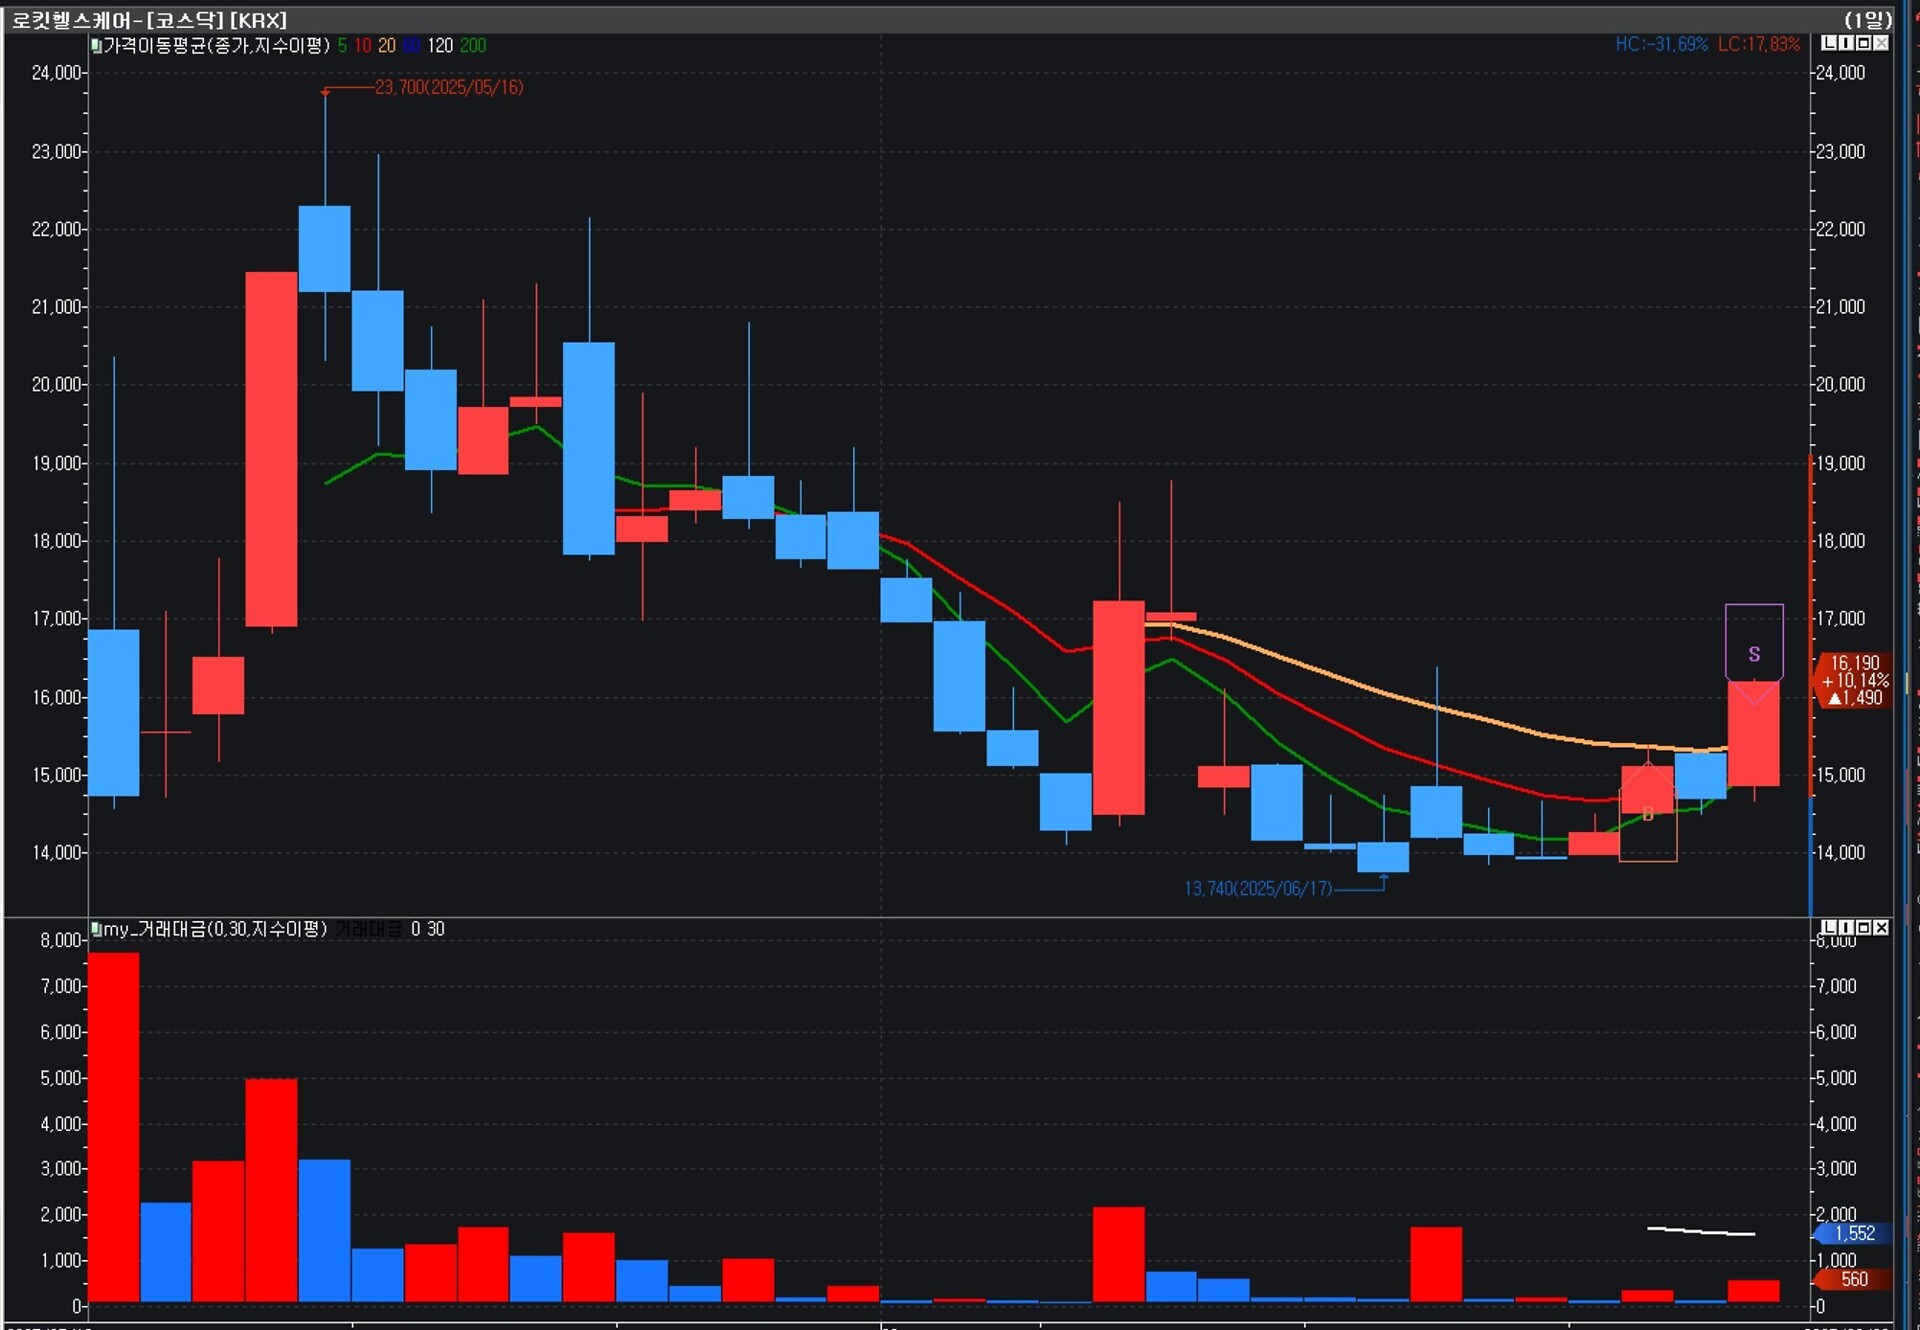
Task: Click the B buy signal marker box
Action: (1648, 813)
